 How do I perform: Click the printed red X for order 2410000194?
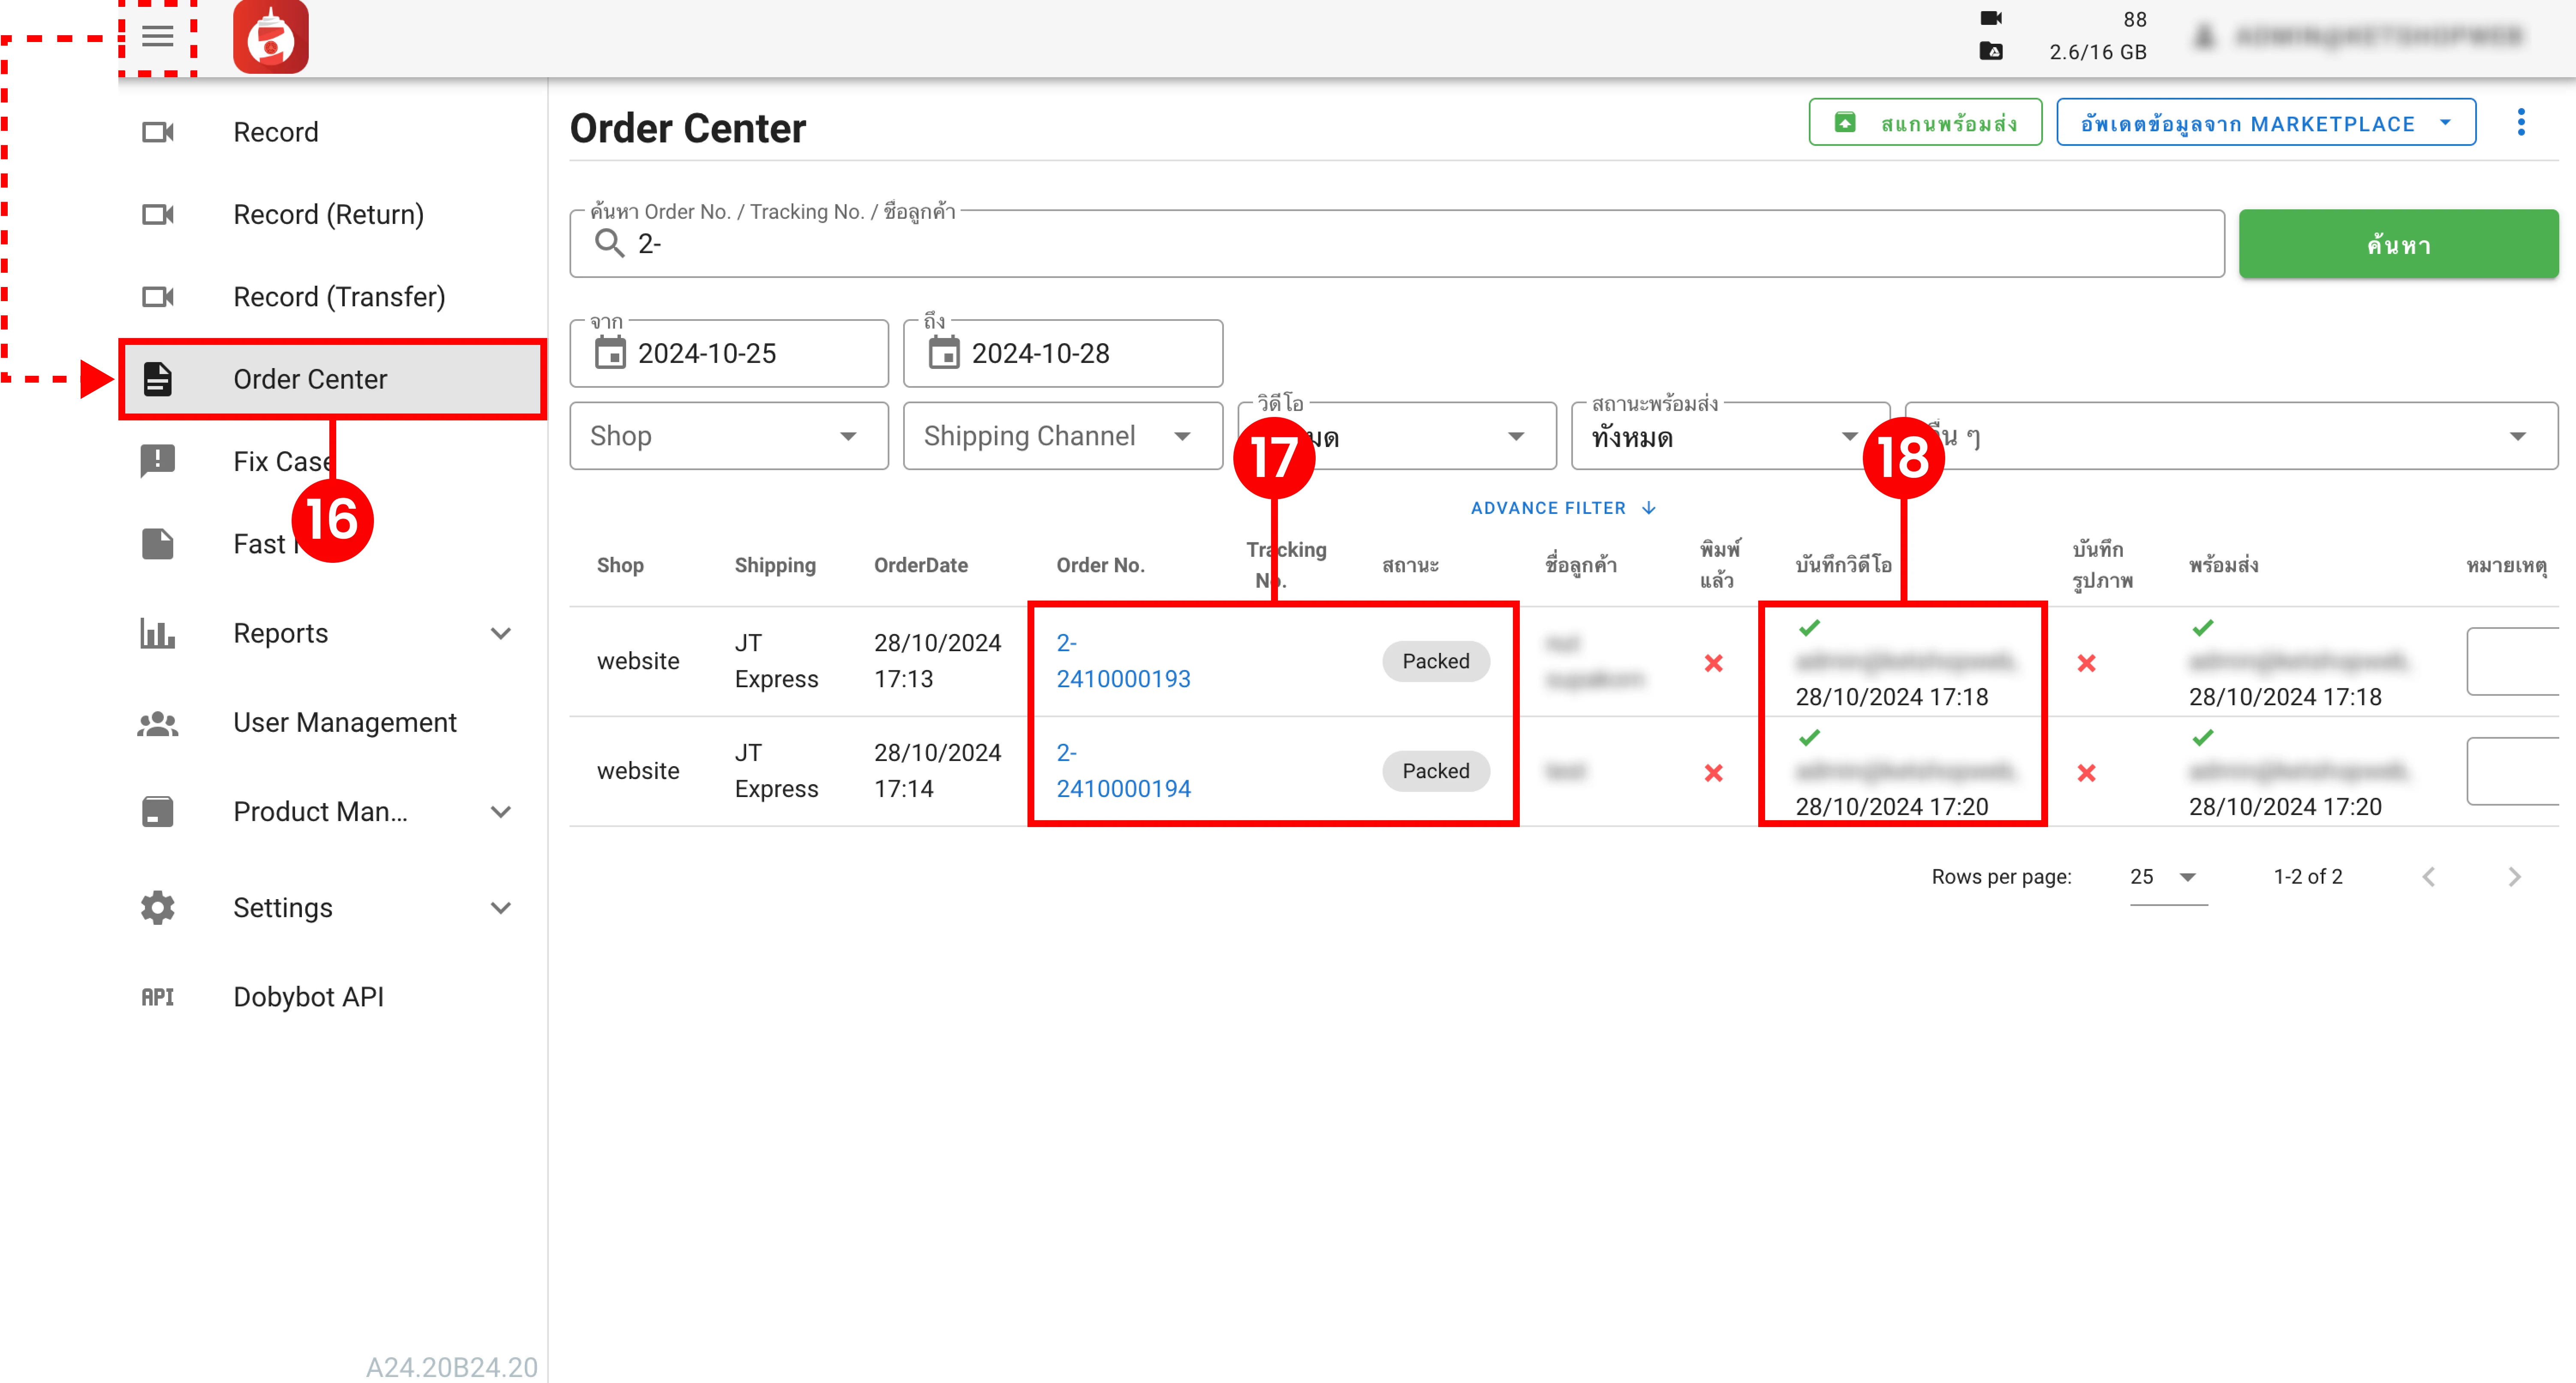(x=1714, y=773)
